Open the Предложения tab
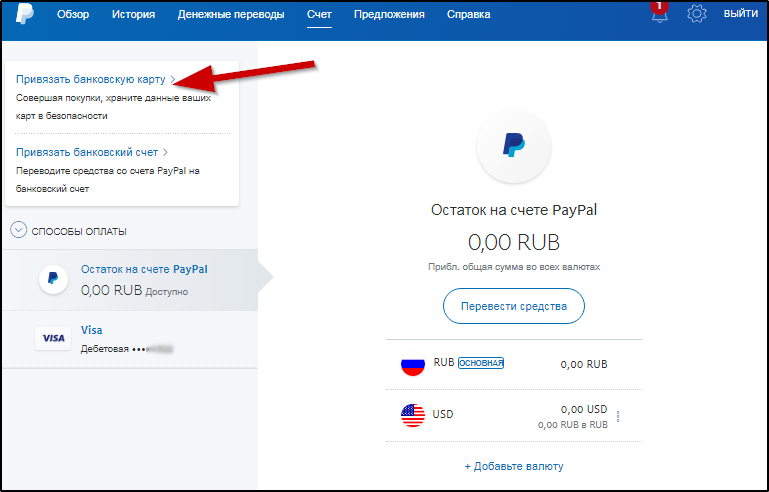The height and width of the screenshot is (492, 769). coord(389,14)
